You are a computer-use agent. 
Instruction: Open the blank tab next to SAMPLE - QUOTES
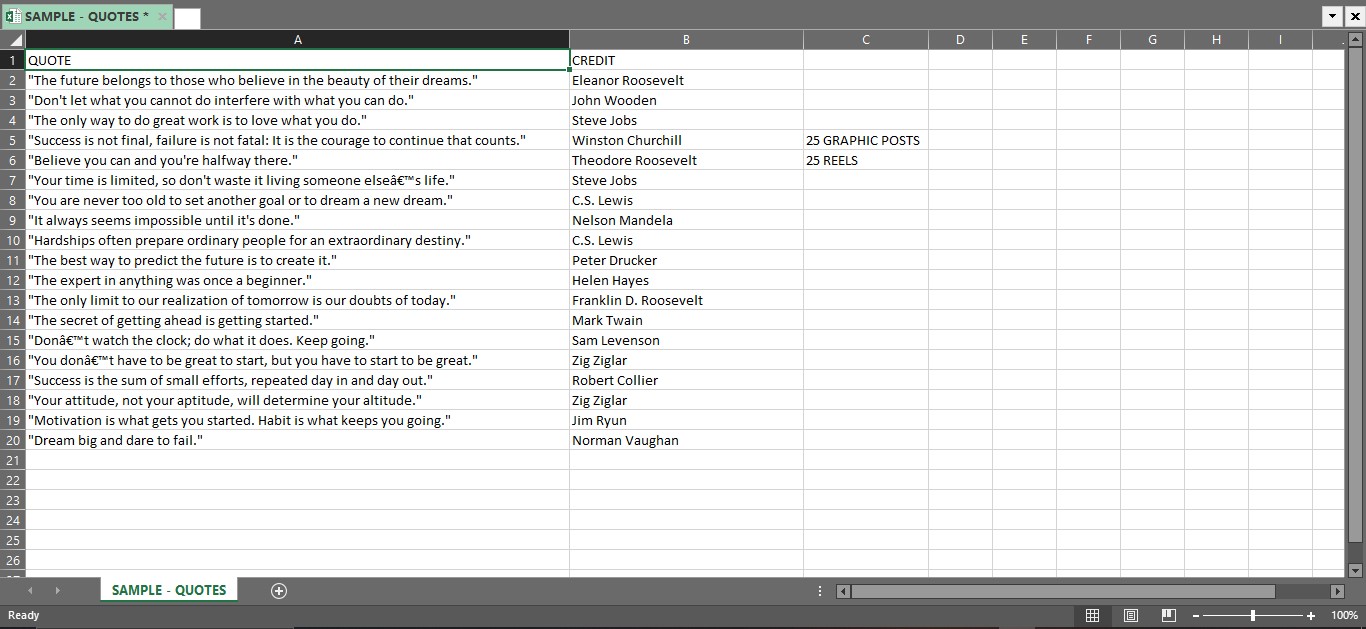187,18
